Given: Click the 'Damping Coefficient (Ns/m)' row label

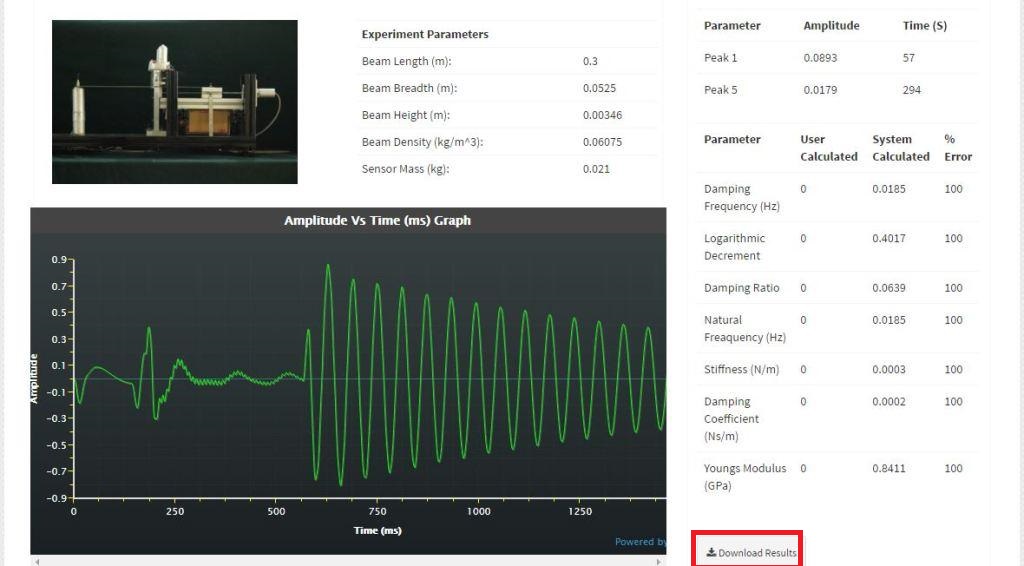Looking at the screenshot, I should point(731,418).
